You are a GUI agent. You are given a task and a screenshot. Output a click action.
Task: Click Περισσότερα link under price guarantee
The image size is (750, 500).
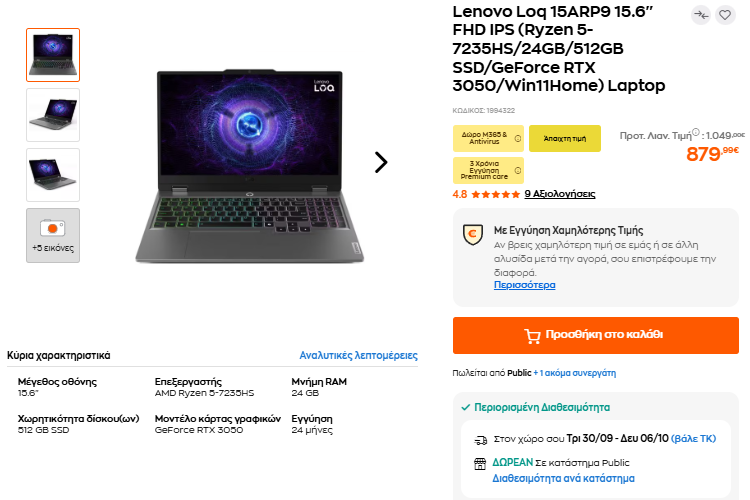tap(524, 285)
